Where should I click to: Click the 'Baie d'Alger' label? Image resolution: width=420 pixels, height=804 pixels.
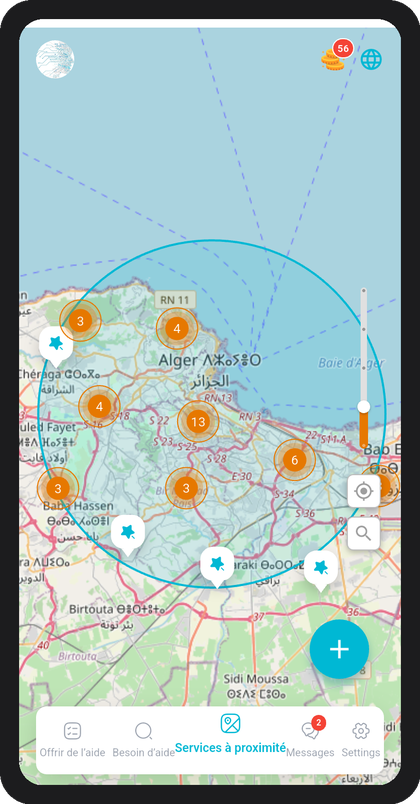click(x=351, y=363)
